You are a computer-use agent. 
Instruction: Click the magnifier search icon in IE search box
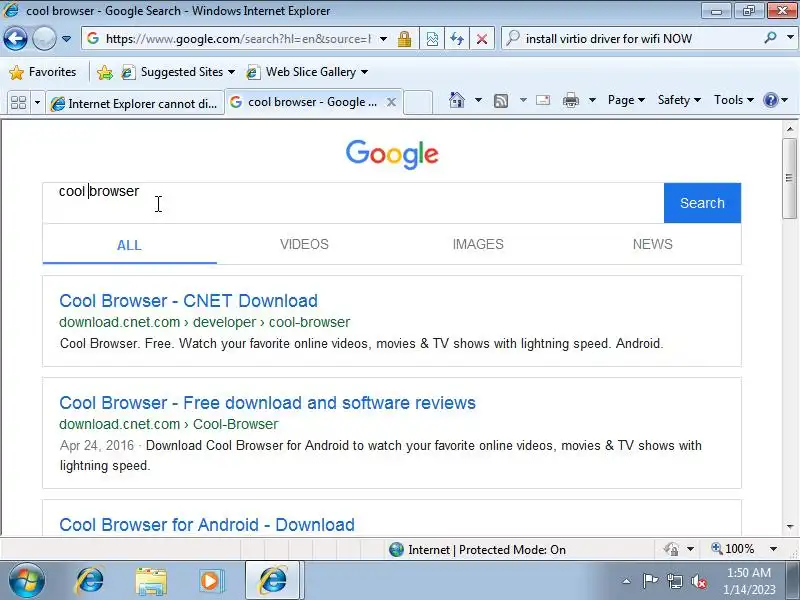(x=770, y=38)
